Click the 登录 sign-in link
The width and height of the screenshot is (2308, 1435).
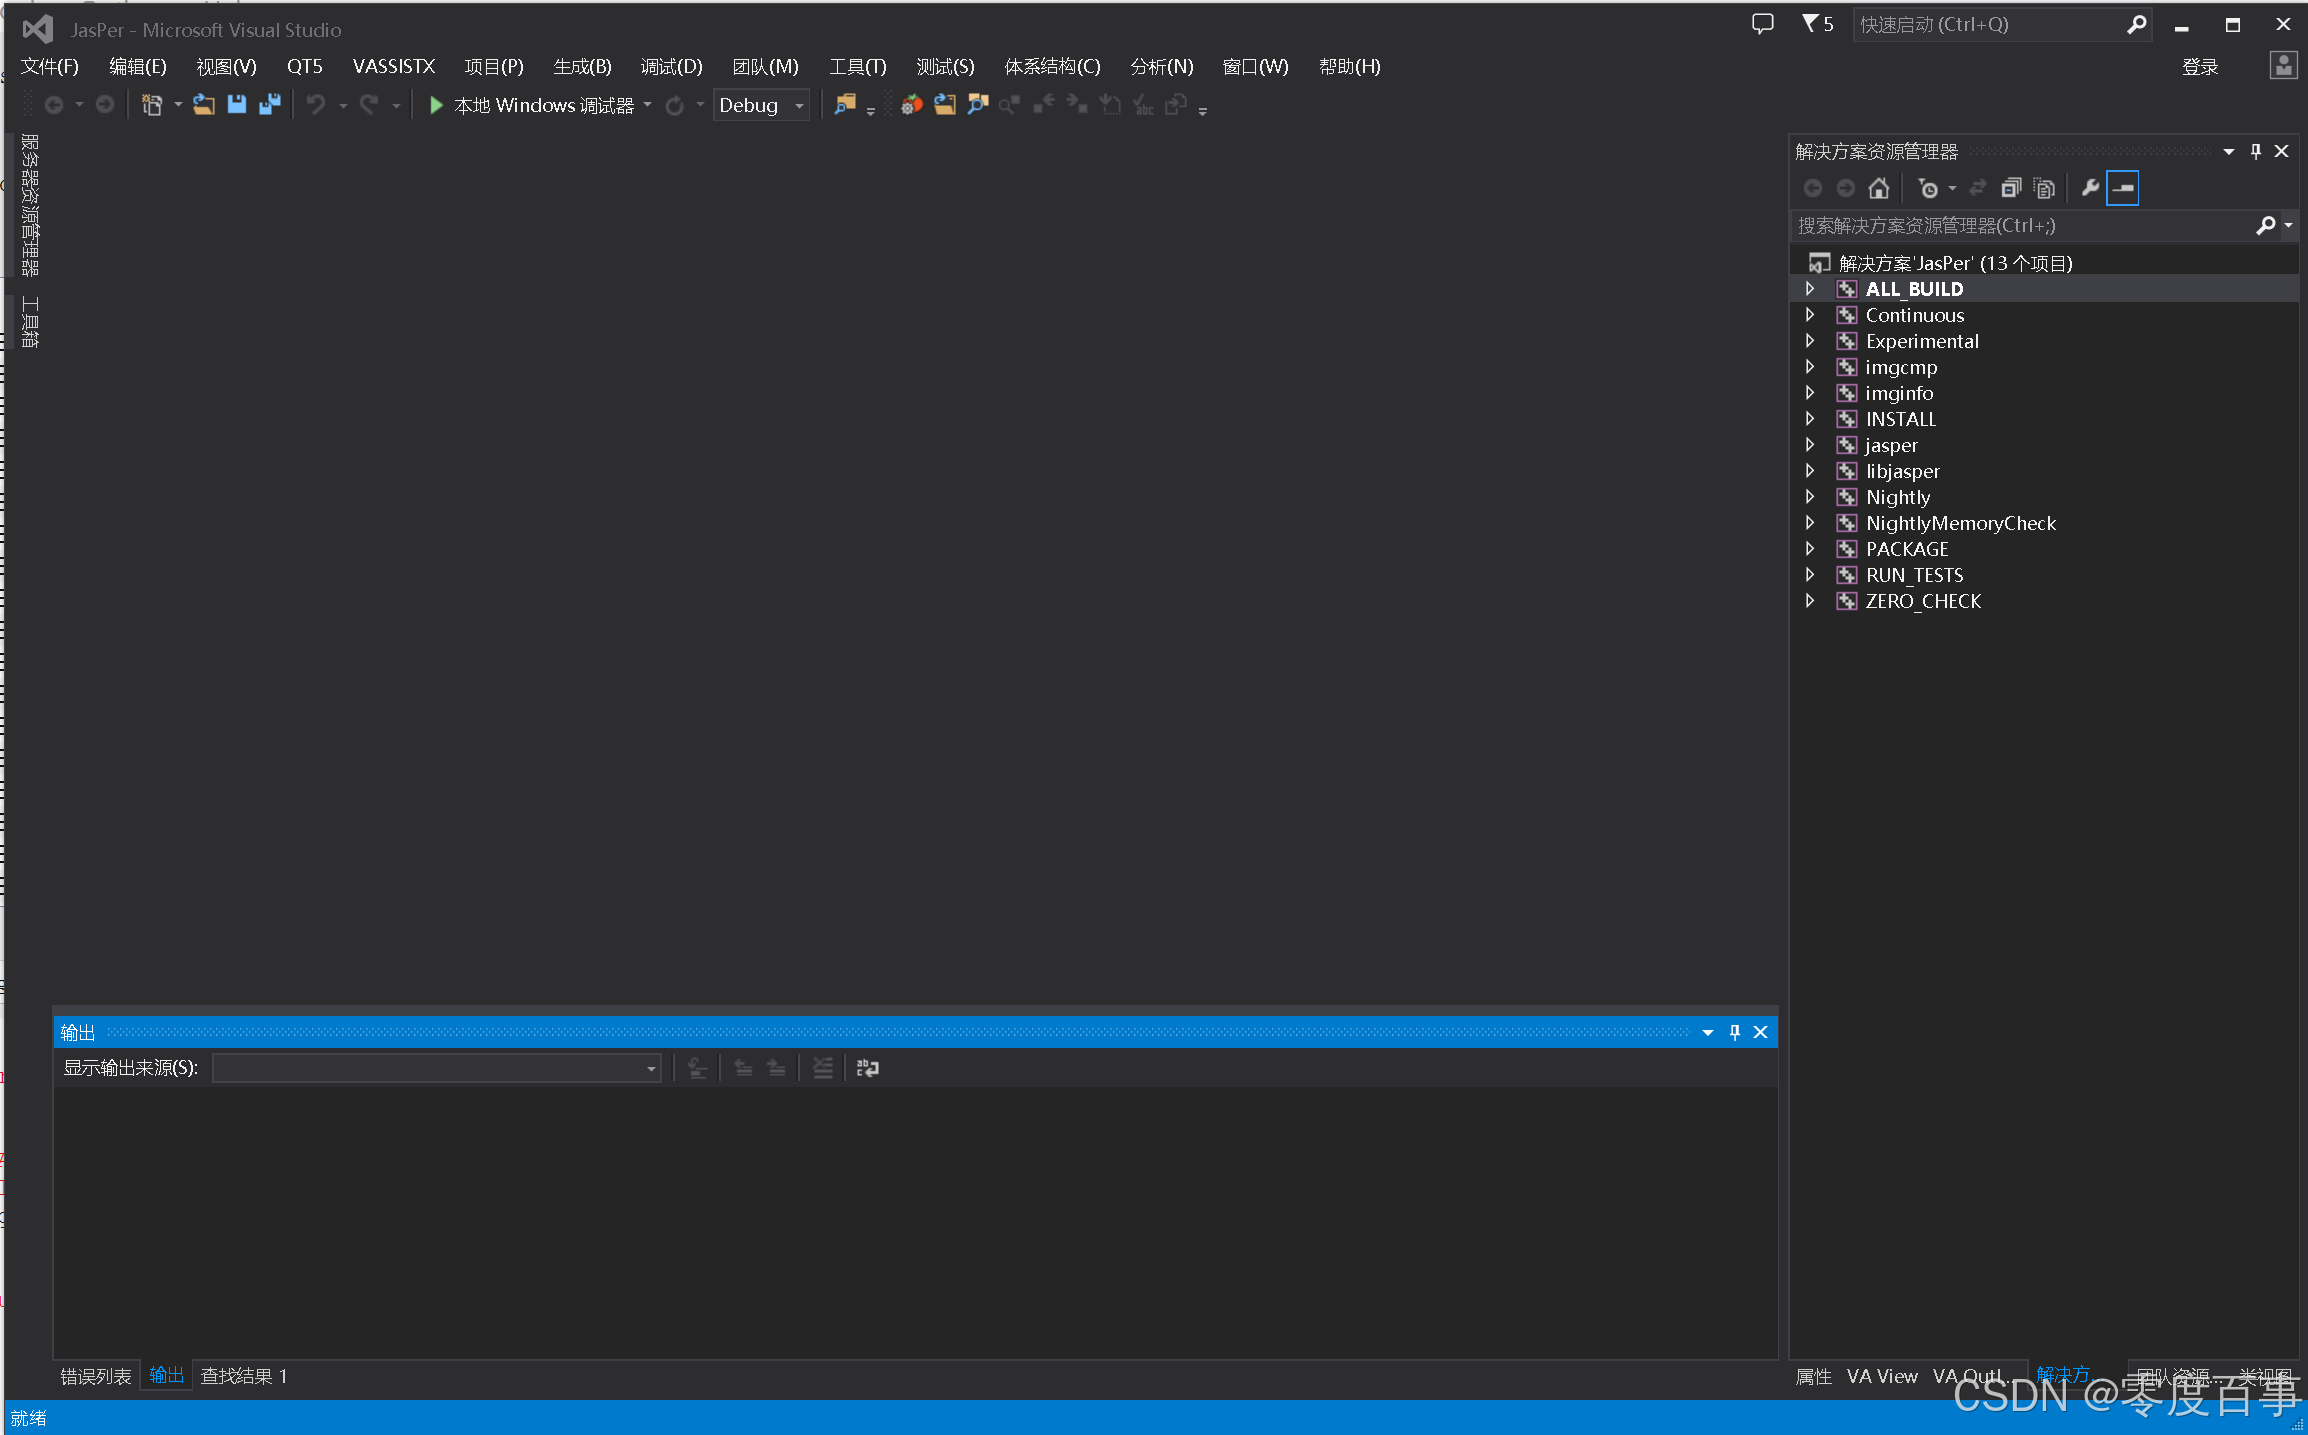click(2199, 67)
